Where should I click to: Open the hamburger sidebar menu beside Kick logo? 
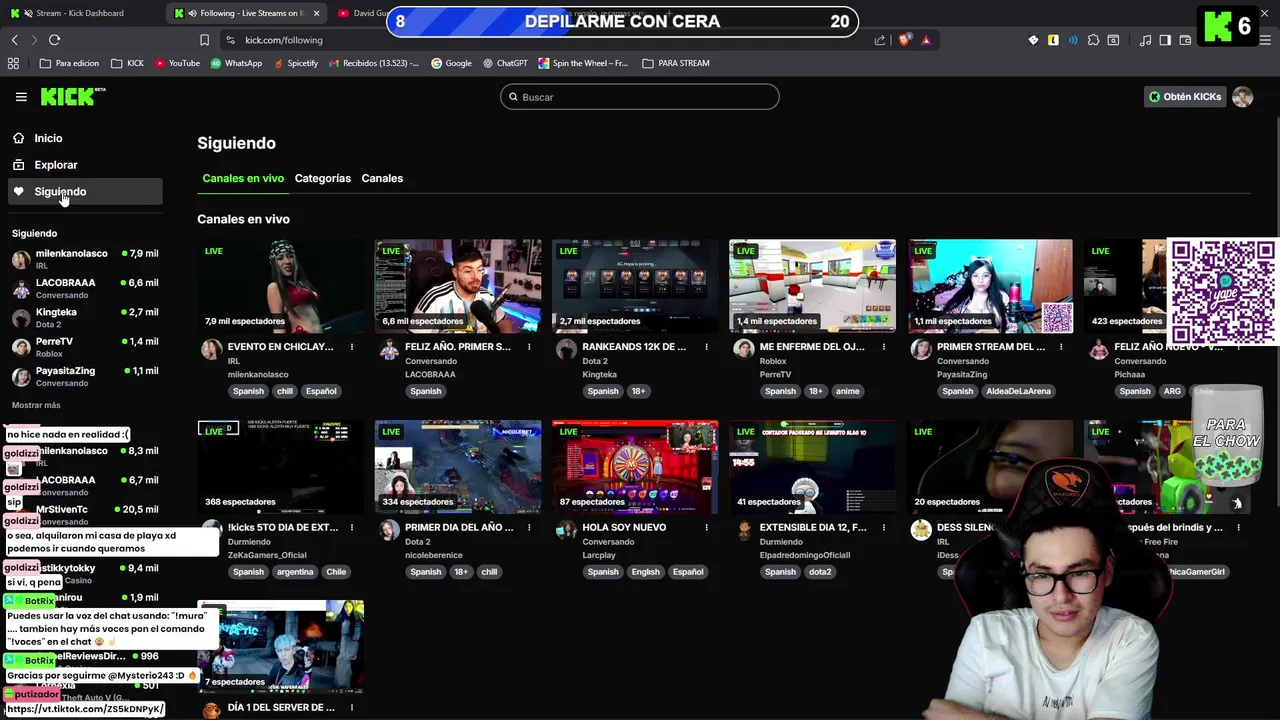(x=21, y=97)
